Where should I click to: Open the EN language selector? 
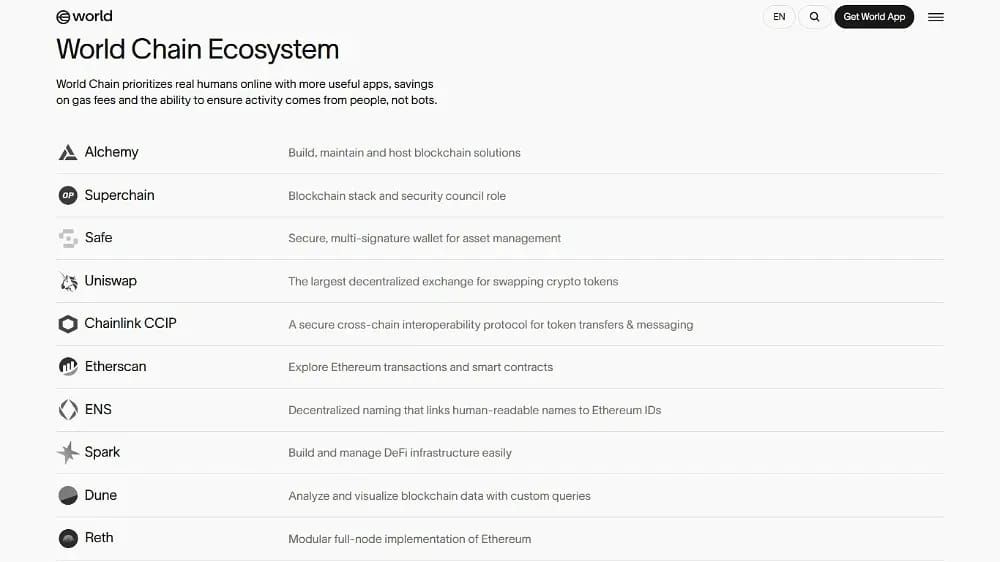779,17
